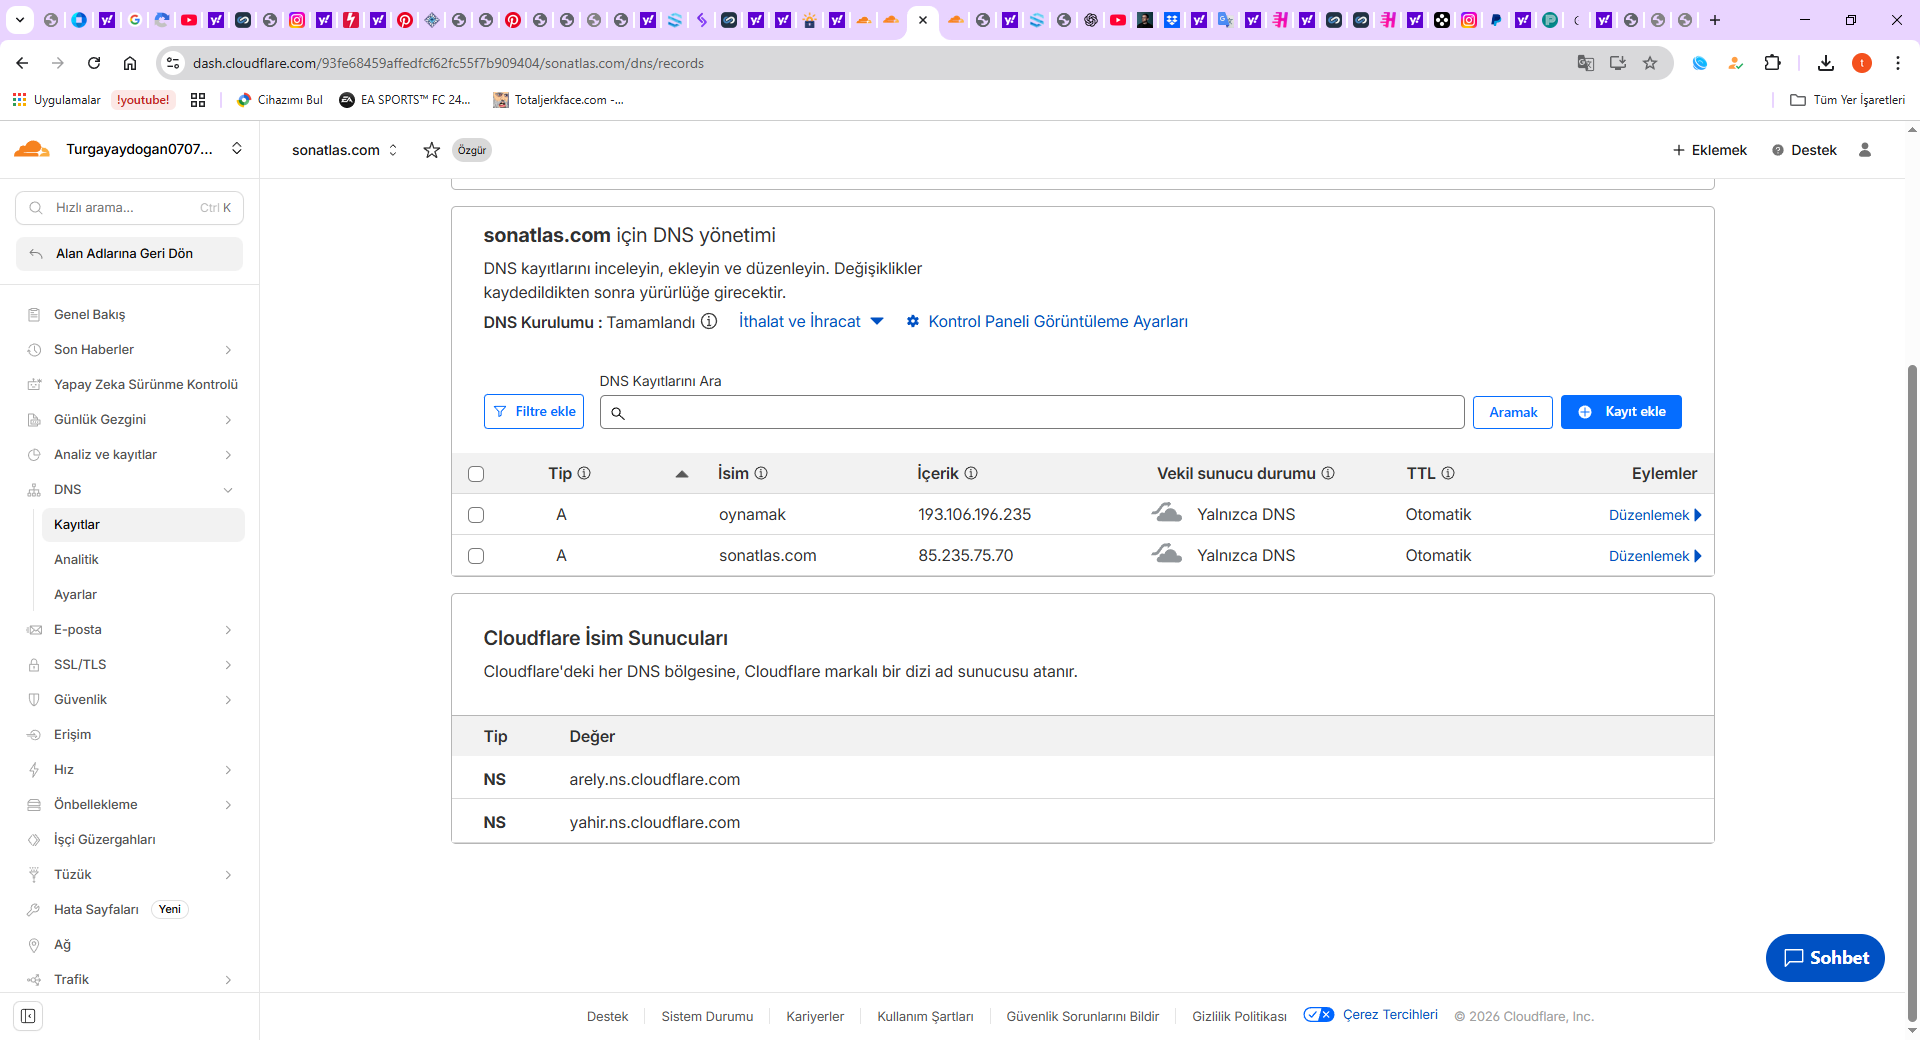
Task: Click the gray cloud icon in the sonatlas.com row
Action: [x=1166, y=554]
